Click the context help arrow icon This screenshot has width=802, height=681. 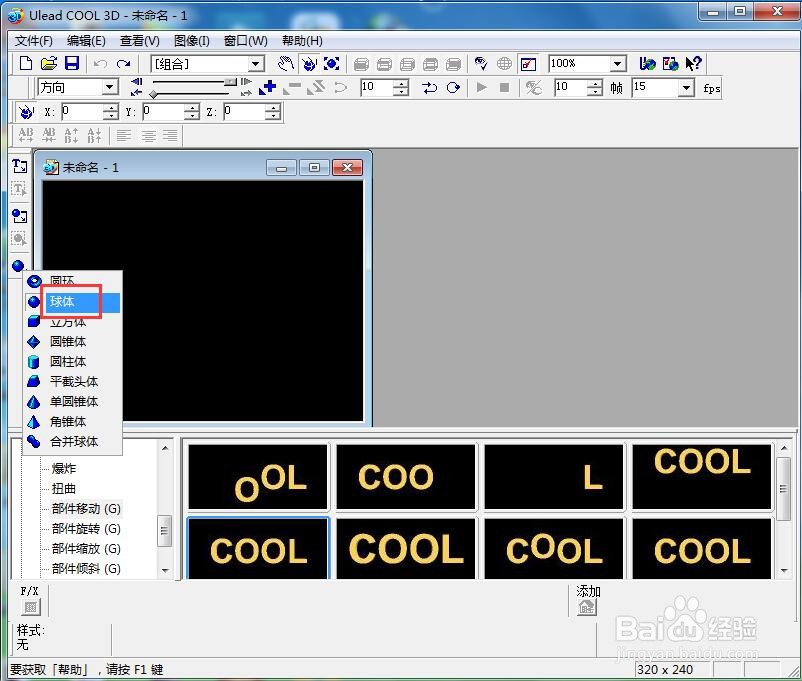(693, 63)
